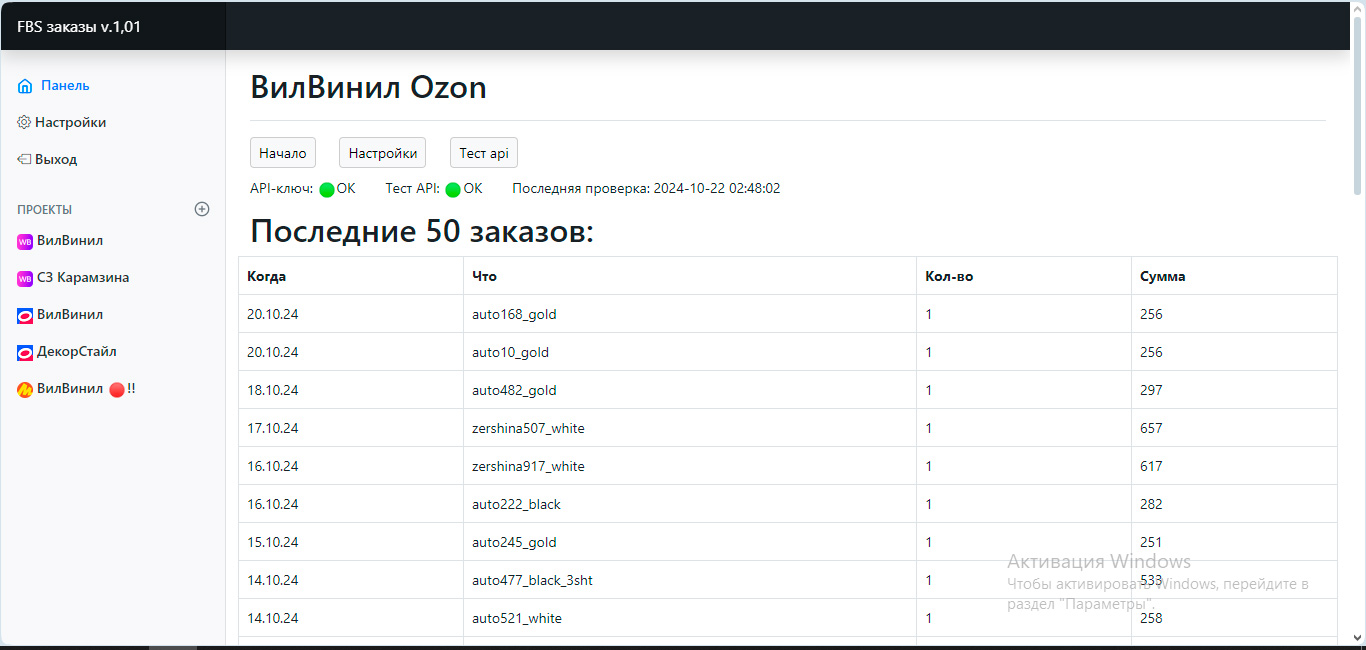This screenshot has width=1366, height=650.
Task: Click the Wildberries icon next to ВилВинил
Action: (25, 241)
